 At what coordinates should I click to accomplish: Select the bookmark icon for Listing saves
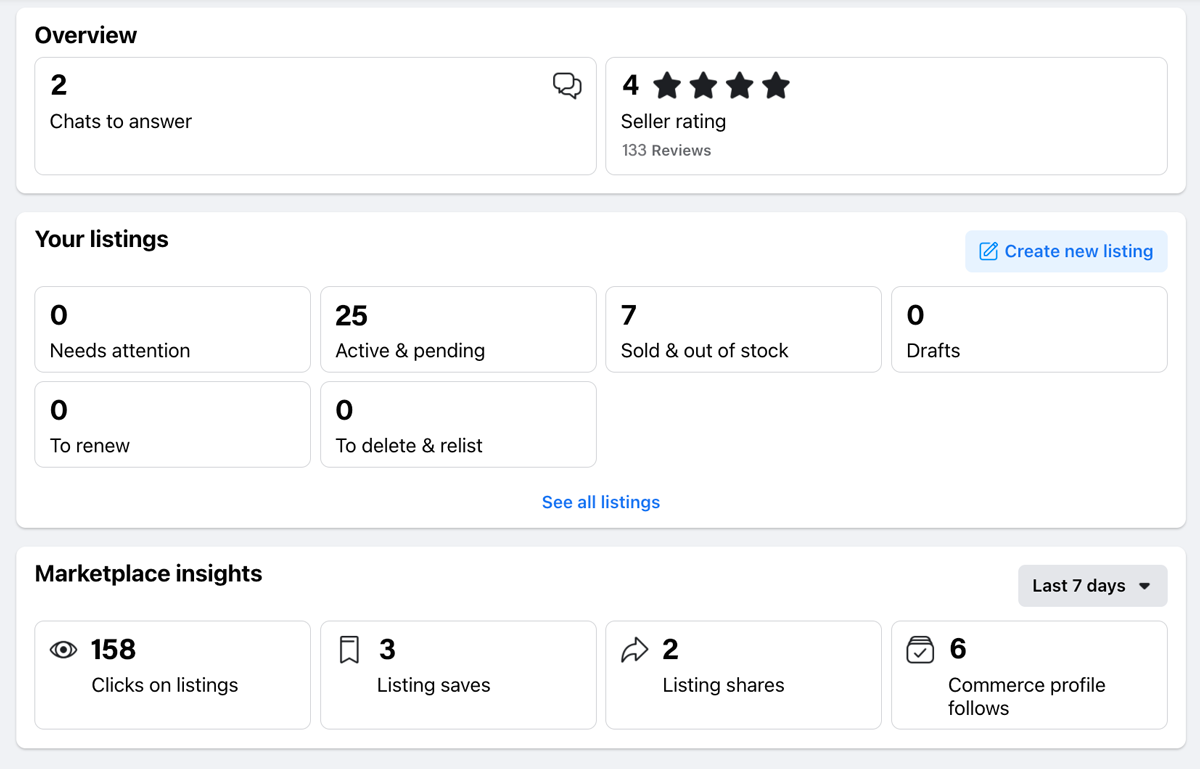pyautogui.click(x=349, y=649)
